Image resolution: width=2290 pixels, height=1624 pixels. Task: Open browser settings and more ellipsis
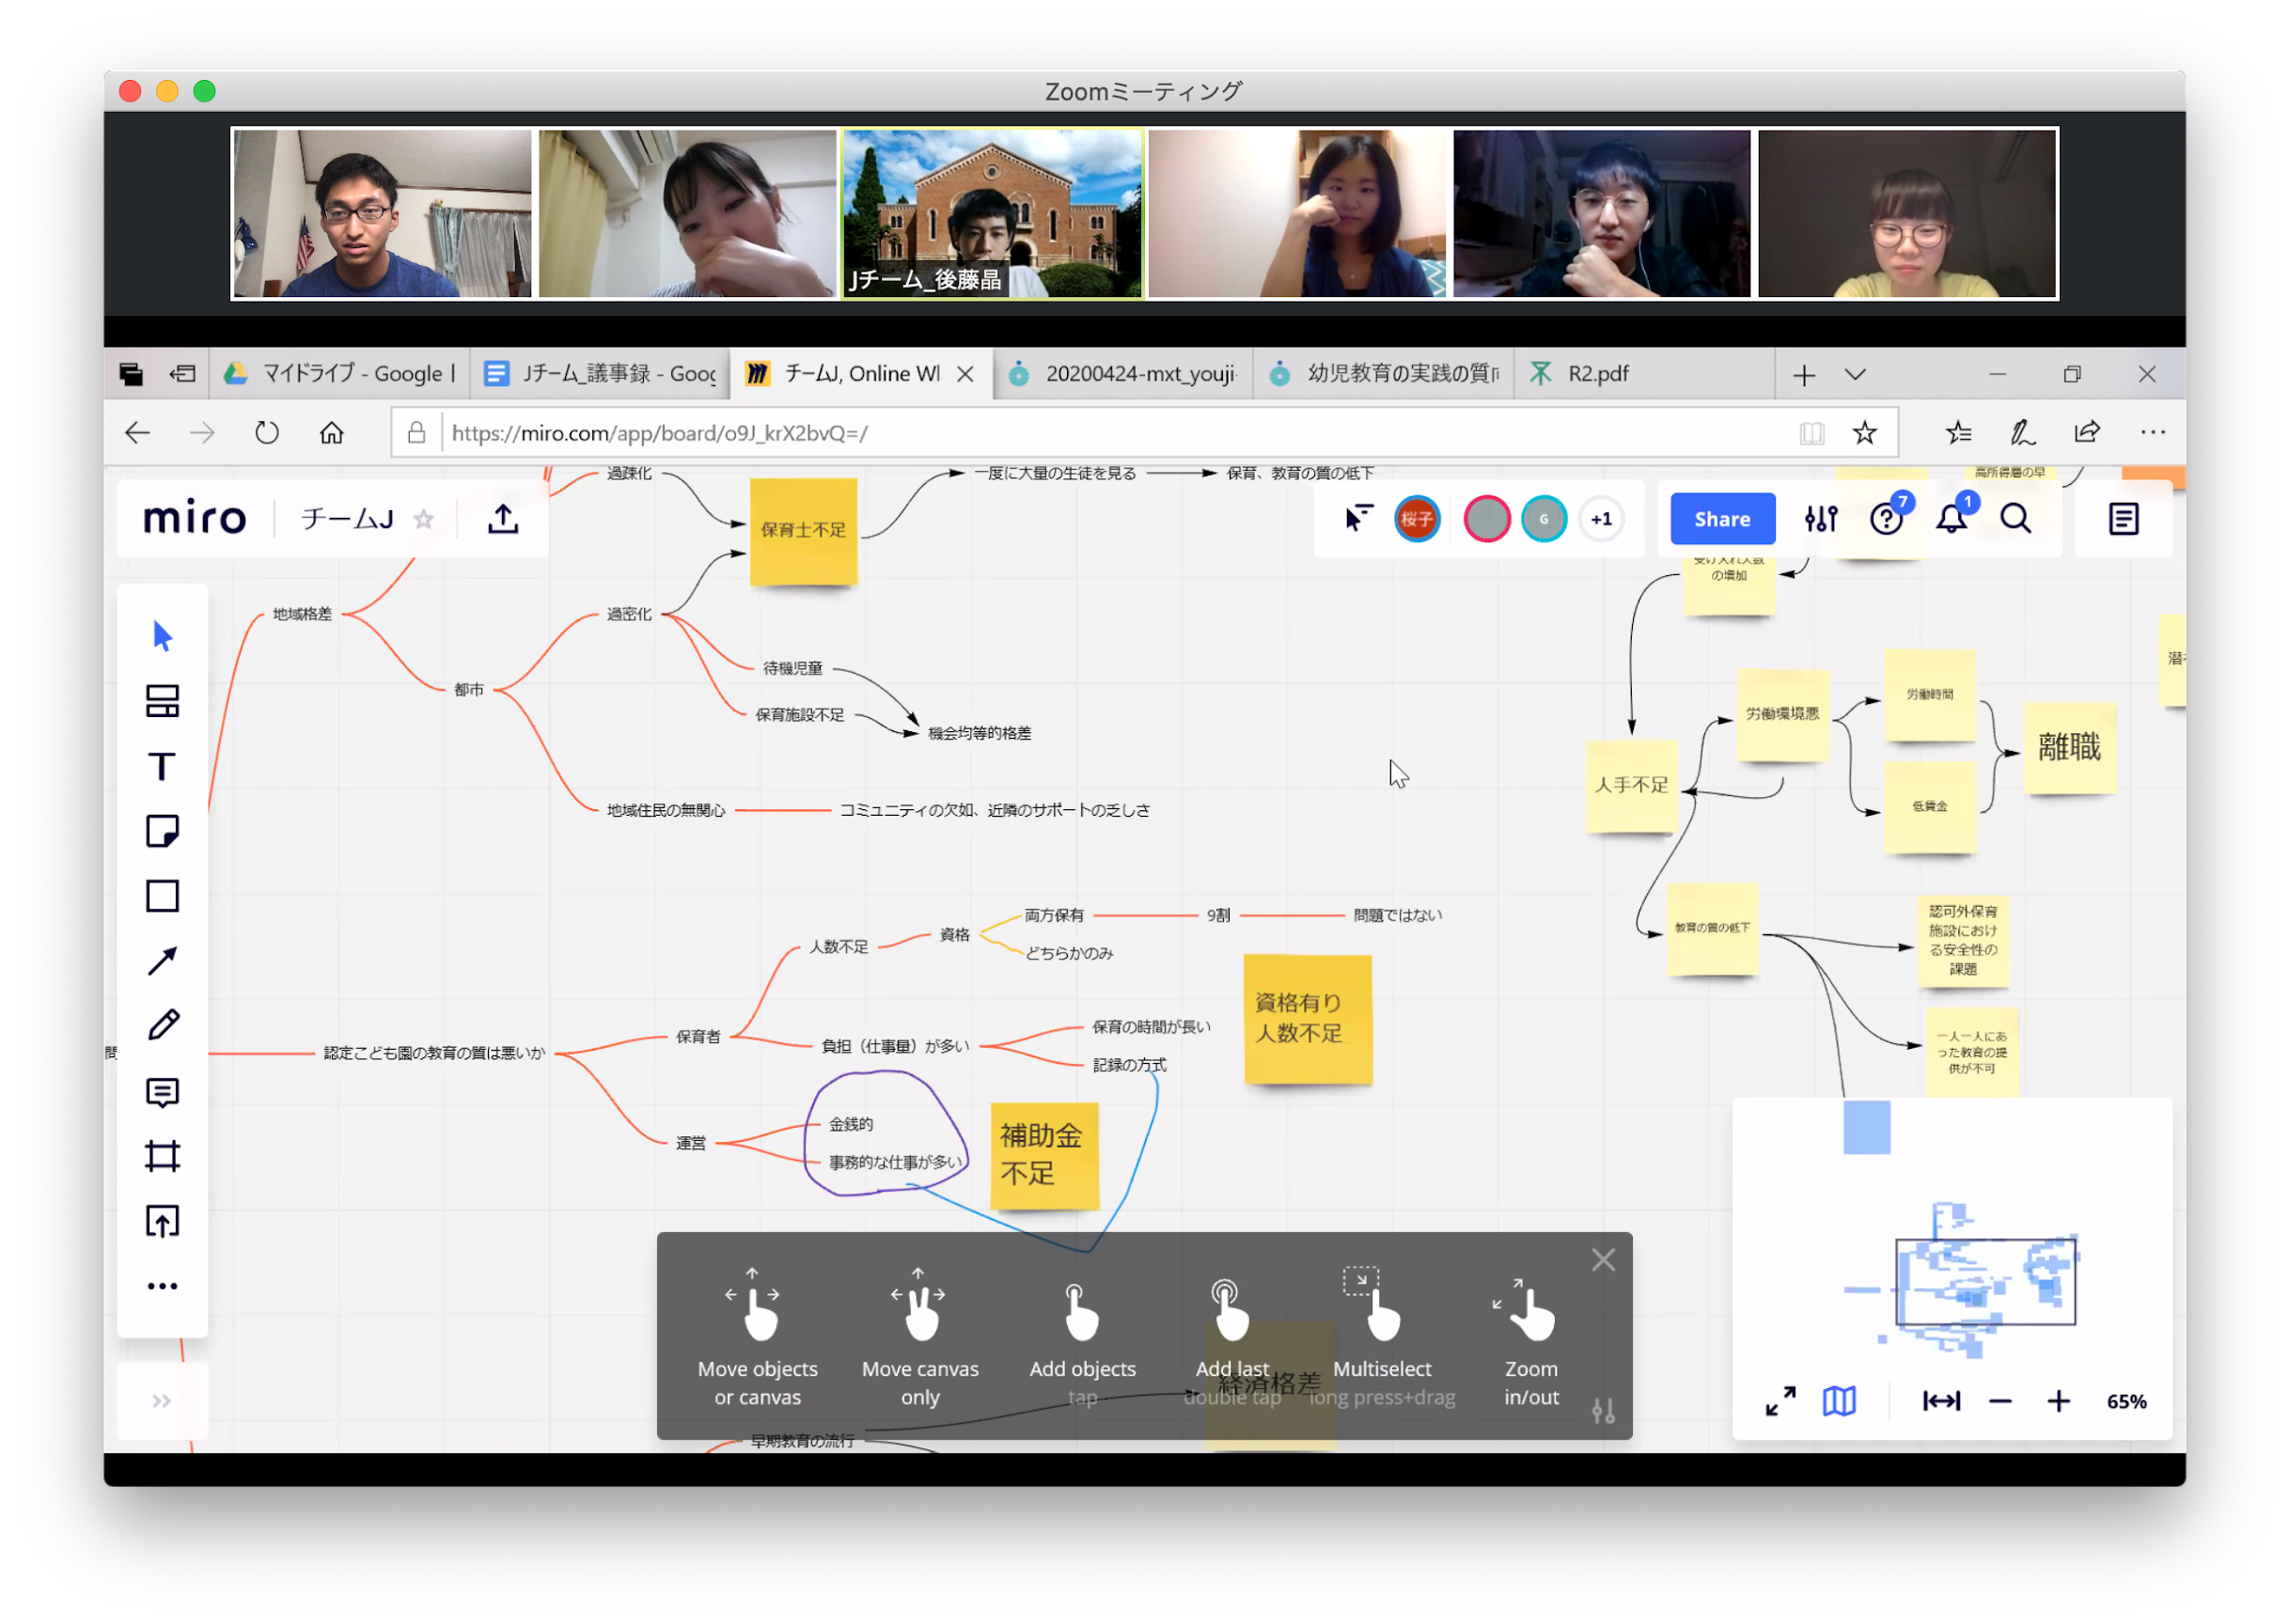[x=2152, y=433]
